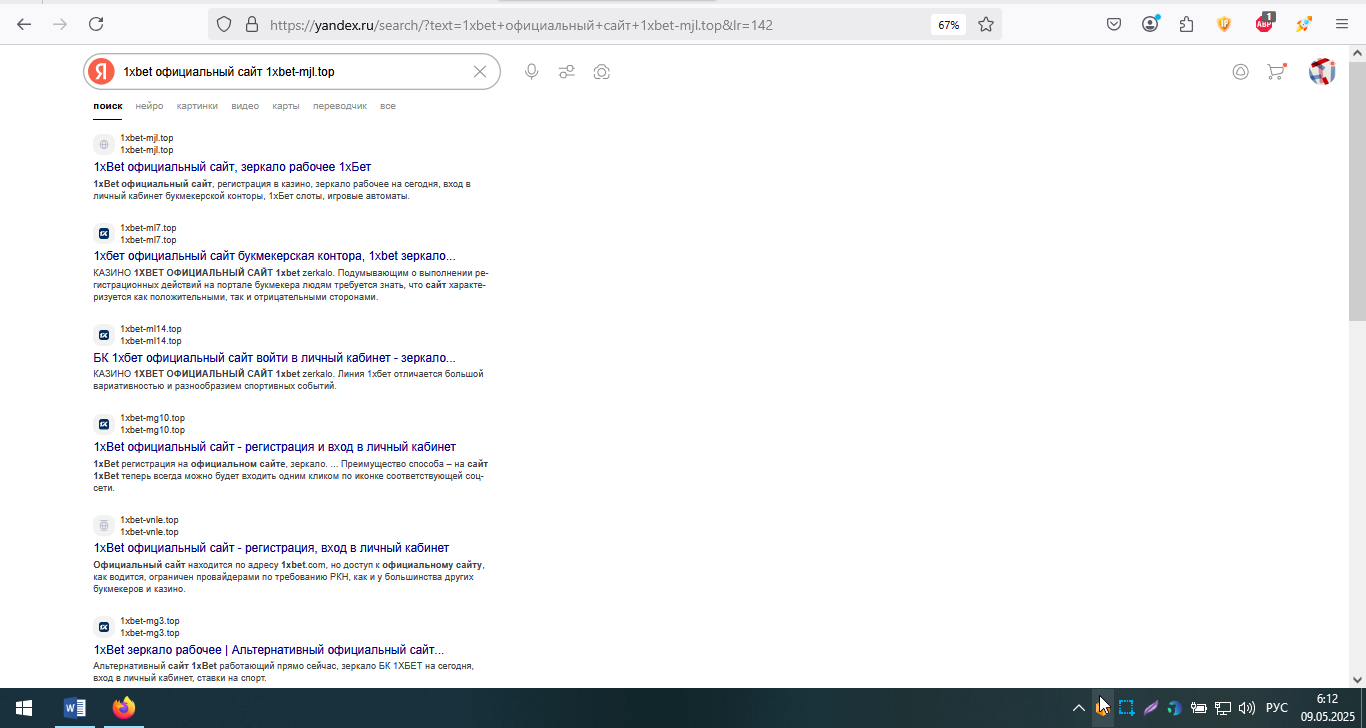Open result '1xBet официальный сайт, зеркало рабочее 1хБет'
Viewport: 1366px width, 728px height.
[232, 167]
